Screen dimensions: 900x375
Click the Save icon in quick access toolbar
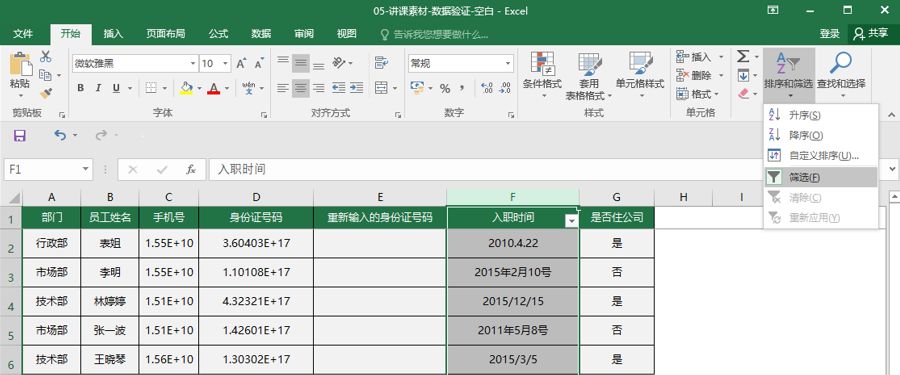pyautogui.click(x=20, y=136)
